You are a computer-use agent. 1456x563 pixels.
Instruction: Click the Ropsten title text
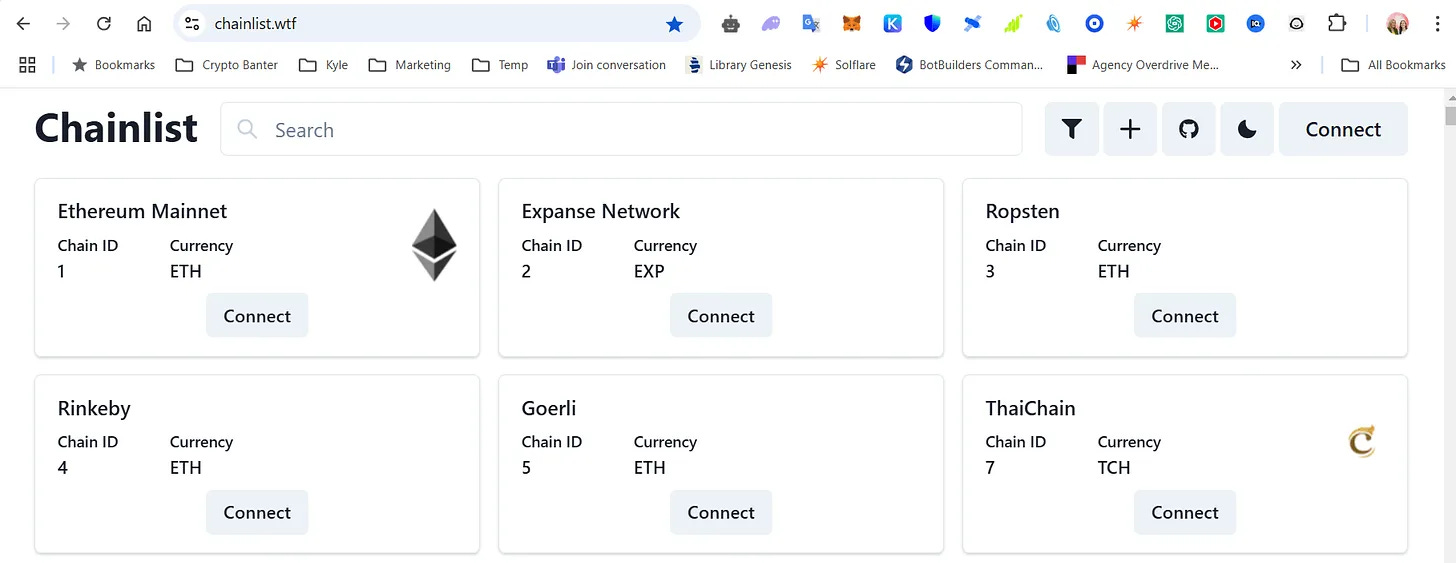(x=1022, y=211)
